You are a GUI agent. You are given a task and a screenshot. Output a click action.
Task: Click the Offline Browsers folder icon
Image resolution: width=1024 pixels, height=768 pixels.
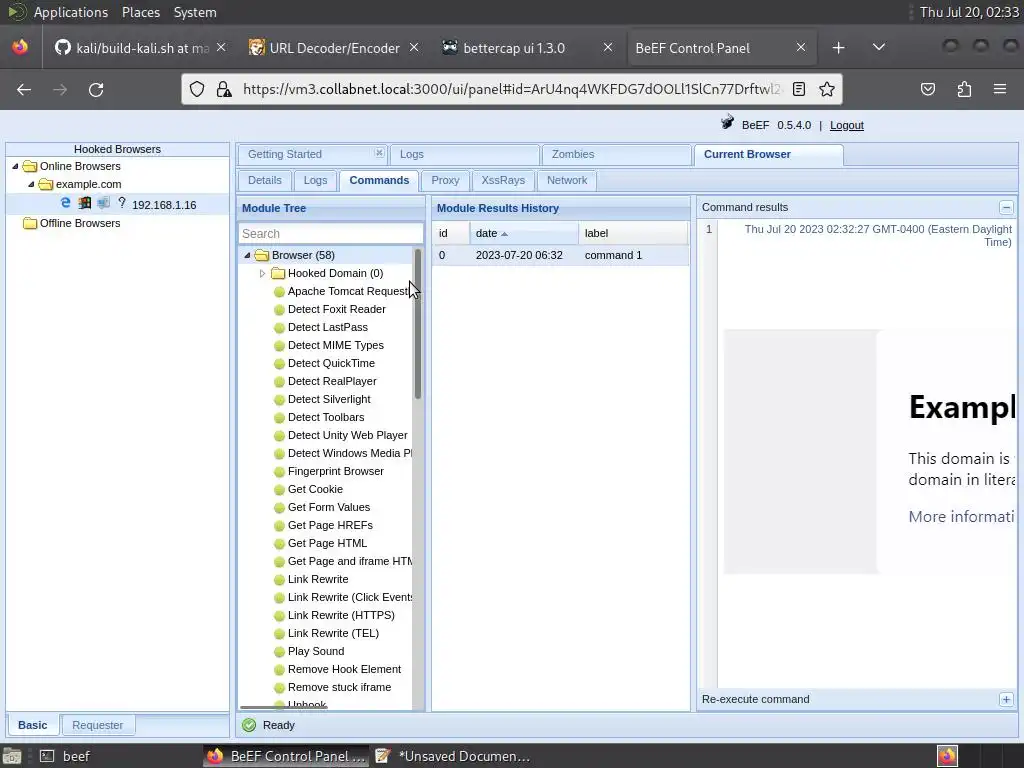30,223
